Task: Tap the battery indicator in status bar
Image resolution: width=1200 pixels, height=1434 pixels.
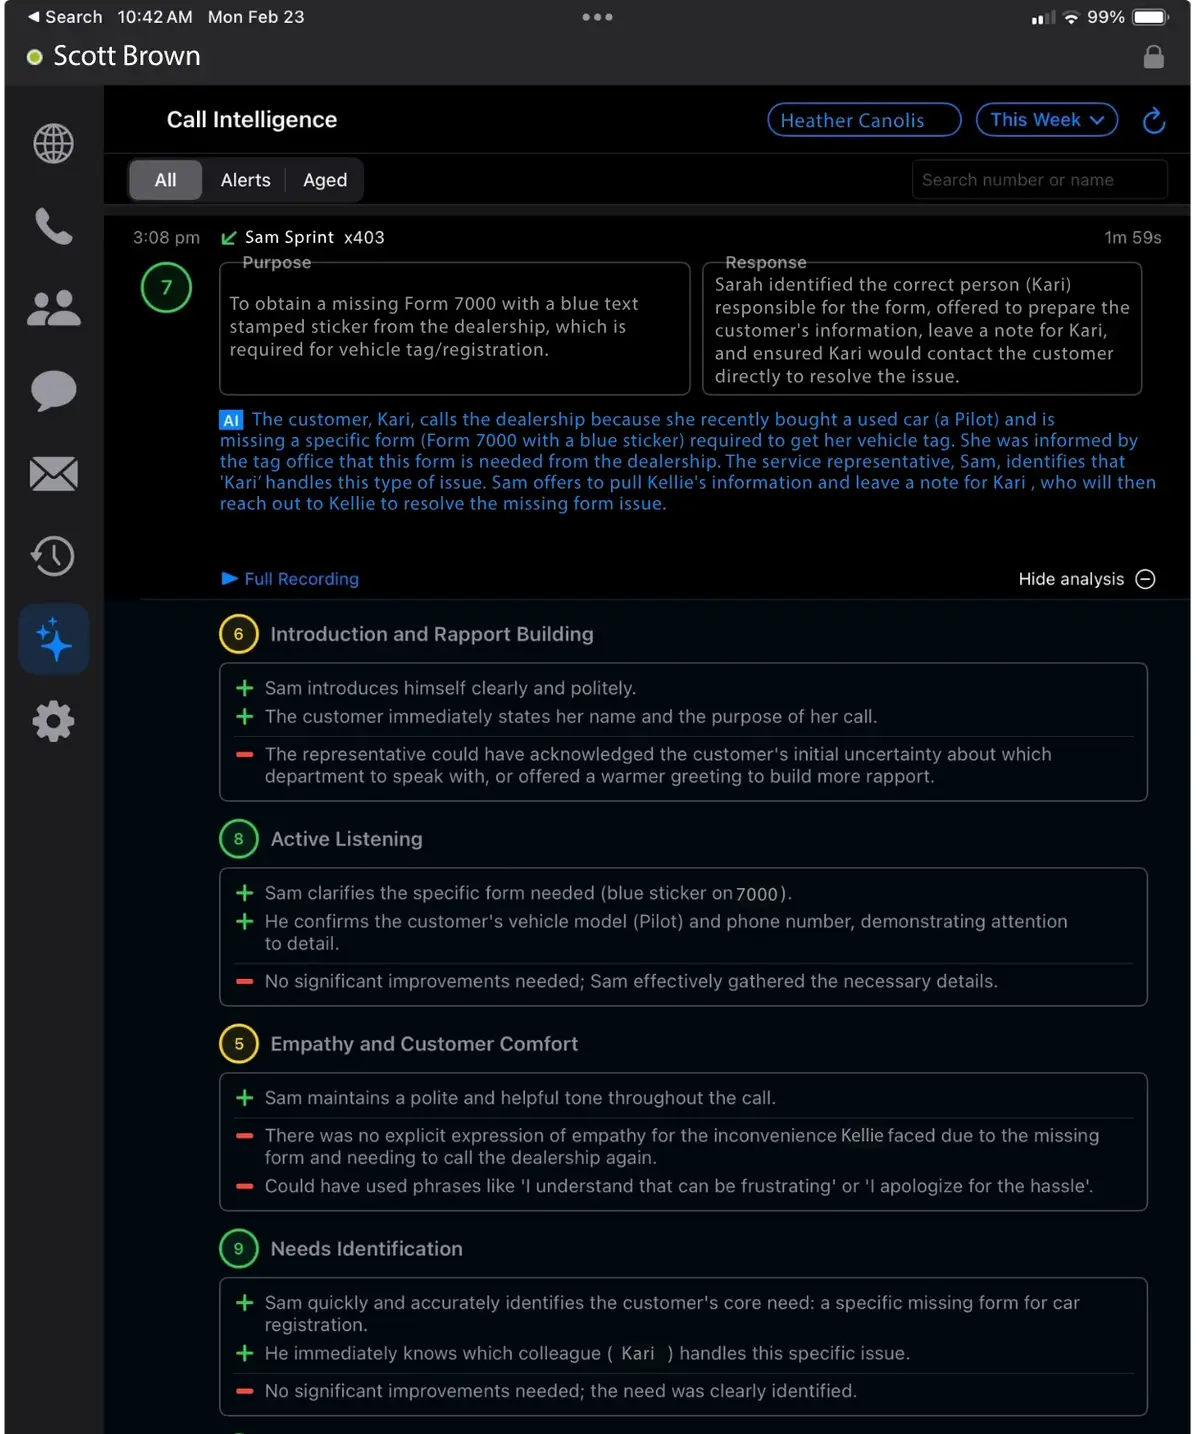Action: click(1150, 17)
